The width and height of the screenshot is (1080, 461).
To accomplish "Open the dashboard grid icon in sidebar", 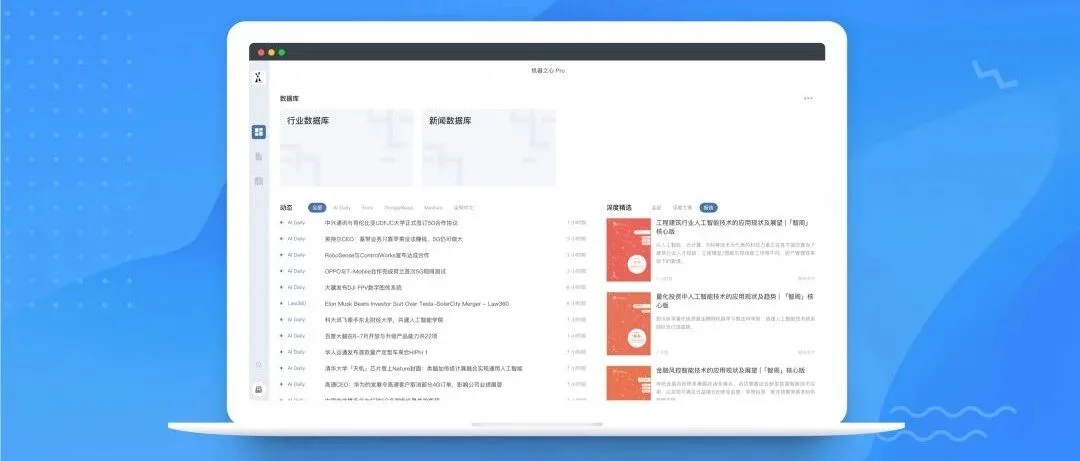I will [x=258, y=132].
